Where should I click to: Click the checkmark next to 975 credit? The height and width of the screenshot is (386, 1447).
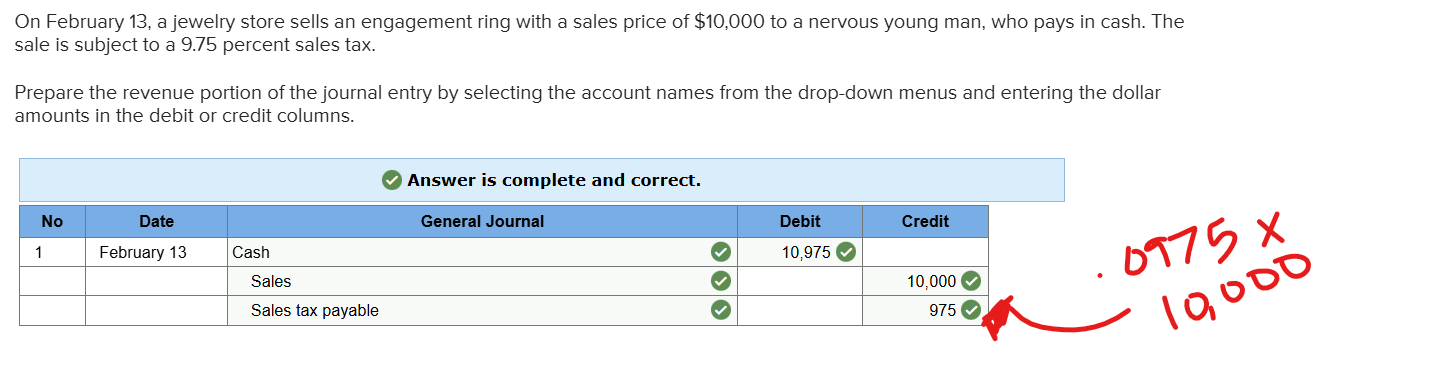click(969, 311)
